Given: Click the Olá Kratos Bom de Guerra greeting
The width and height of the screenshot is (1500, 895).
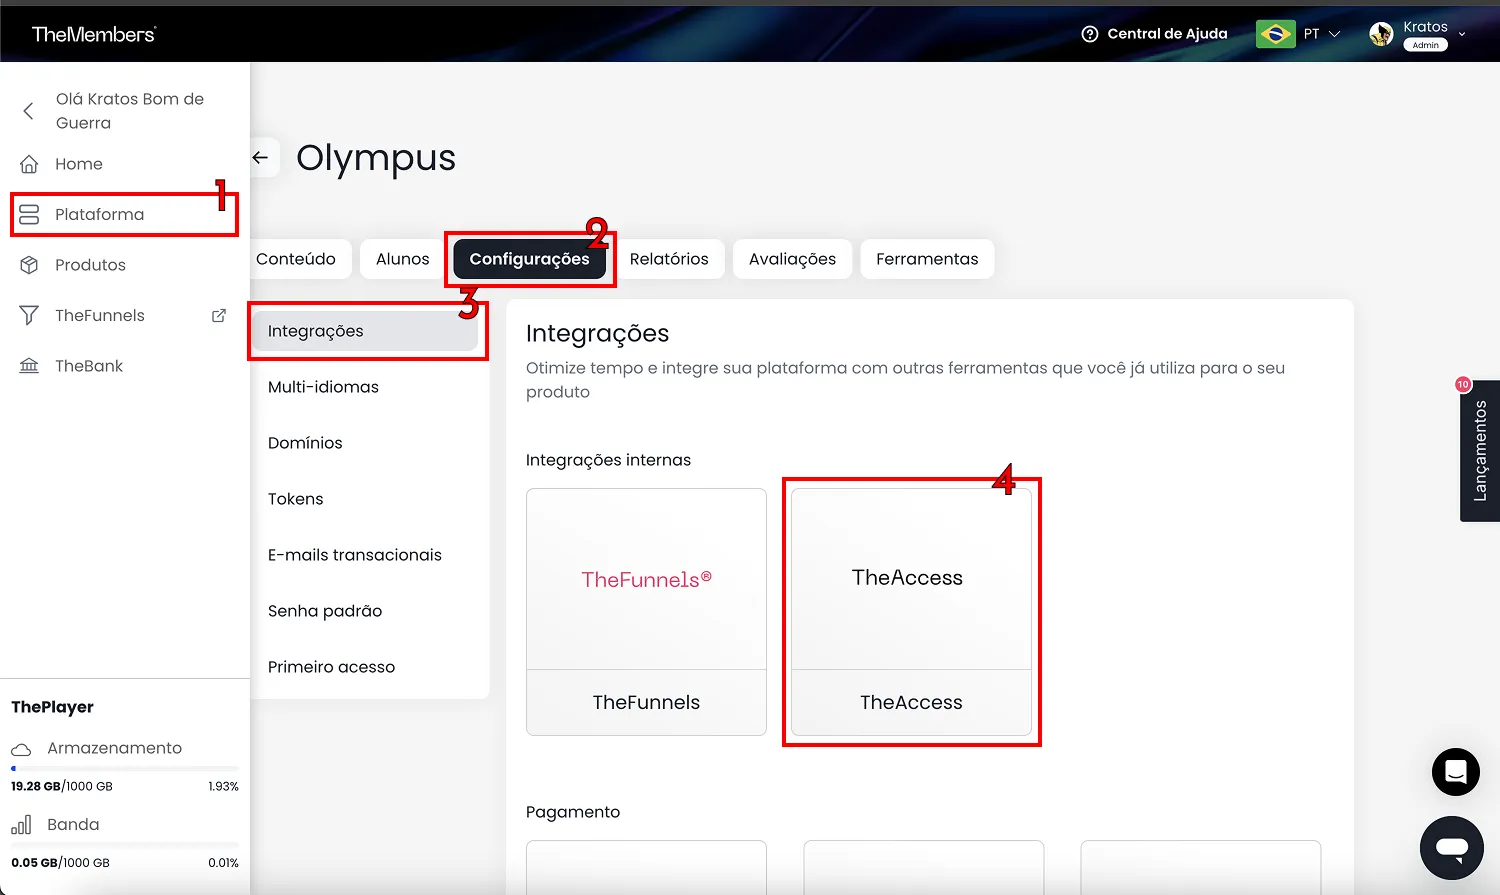Looking at the screenshot, I should [x=130, y=111].
